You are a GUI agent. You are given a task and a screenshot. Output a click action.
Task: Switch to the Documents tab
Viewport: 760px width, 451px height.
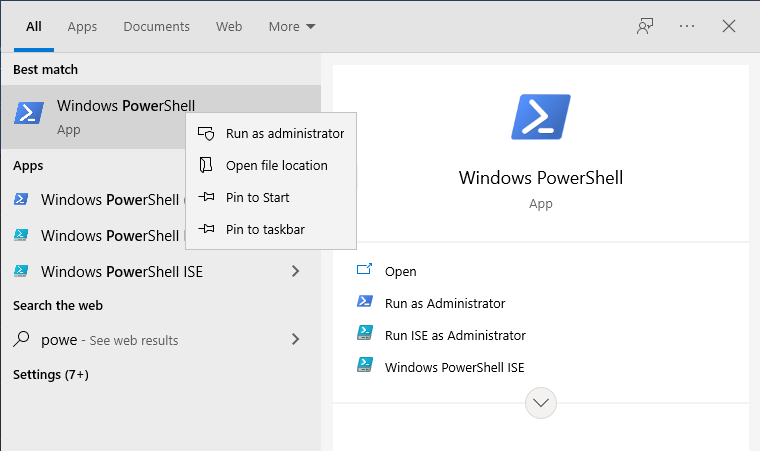156,26
